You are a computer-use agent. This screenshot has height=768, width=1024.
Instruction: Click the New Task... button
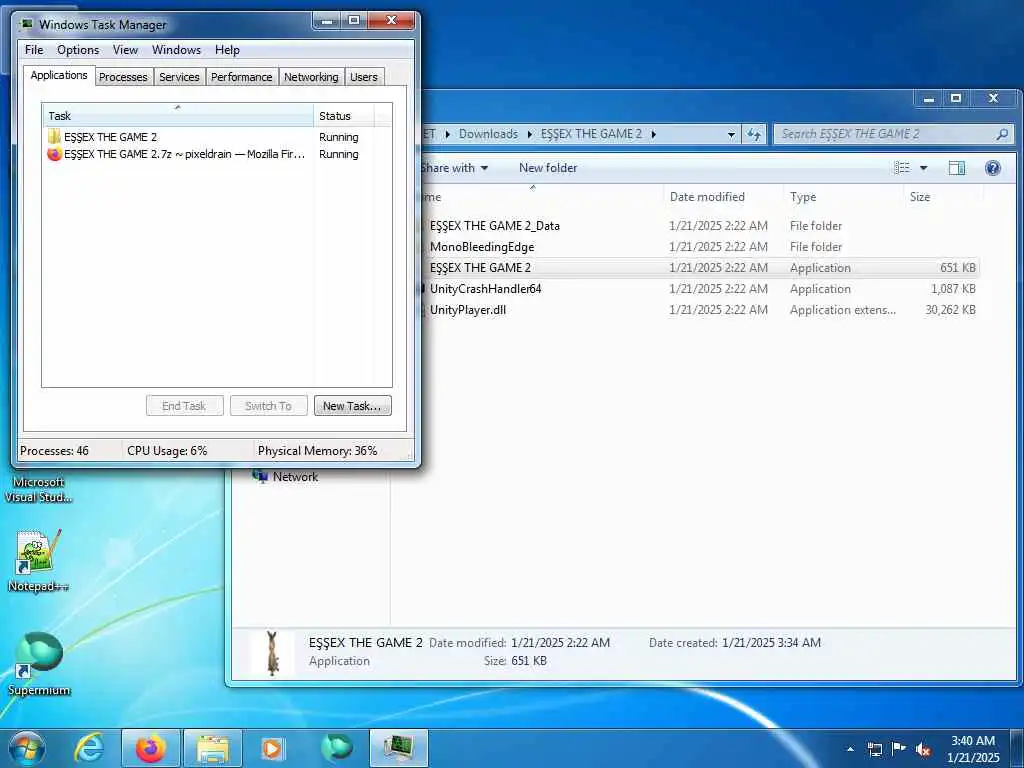pyautogui.click(x=353, y=406)
